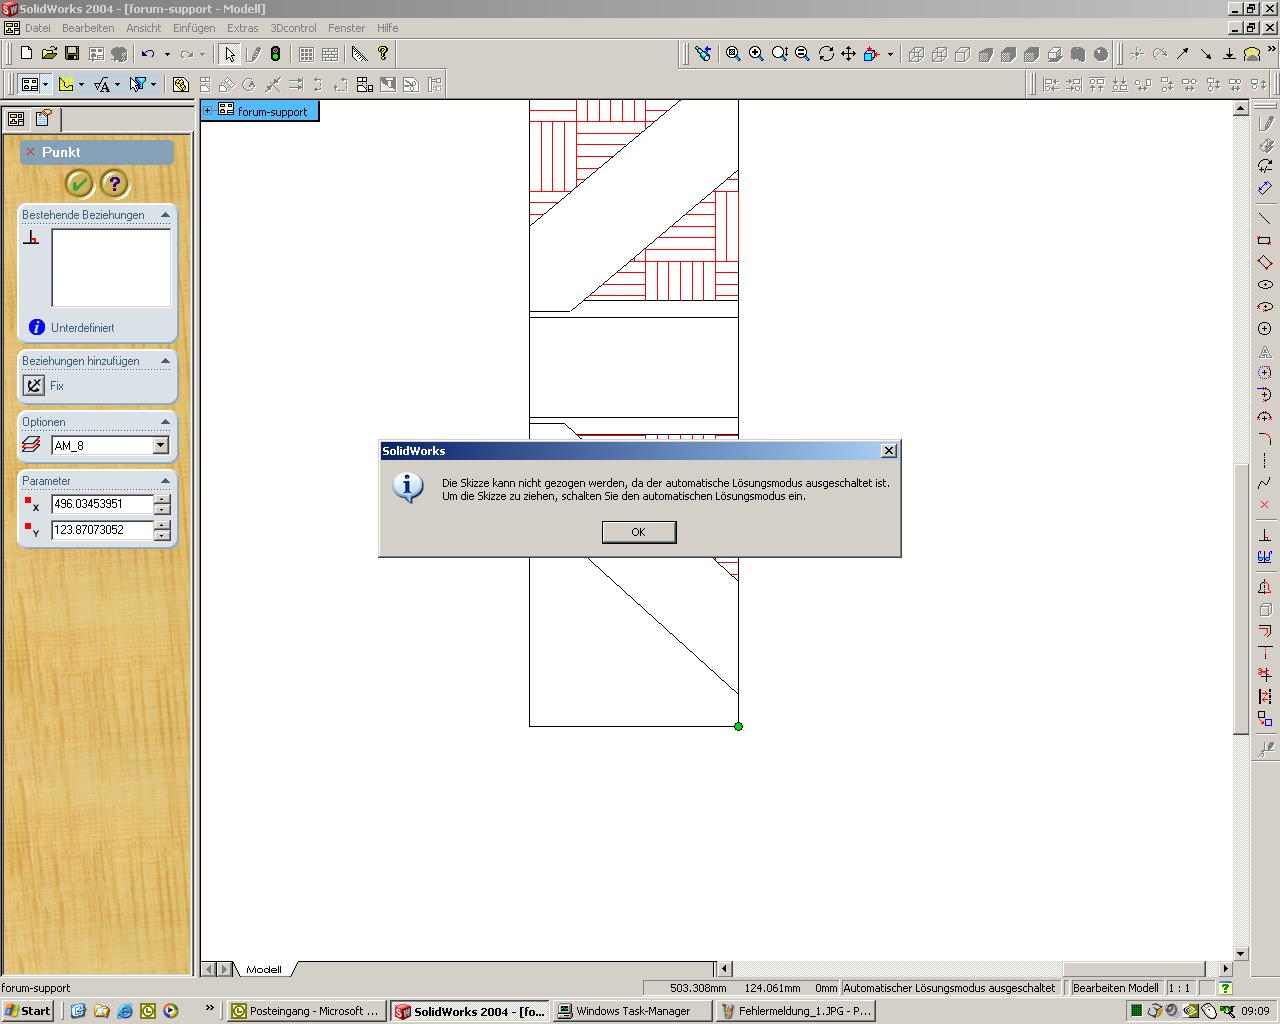Image resolution: width=1280 pixels, height=1024 pixels.
Task: Decrease the Y parameter with spinner down
Action: pyautogui.click(x=162, y=535)
